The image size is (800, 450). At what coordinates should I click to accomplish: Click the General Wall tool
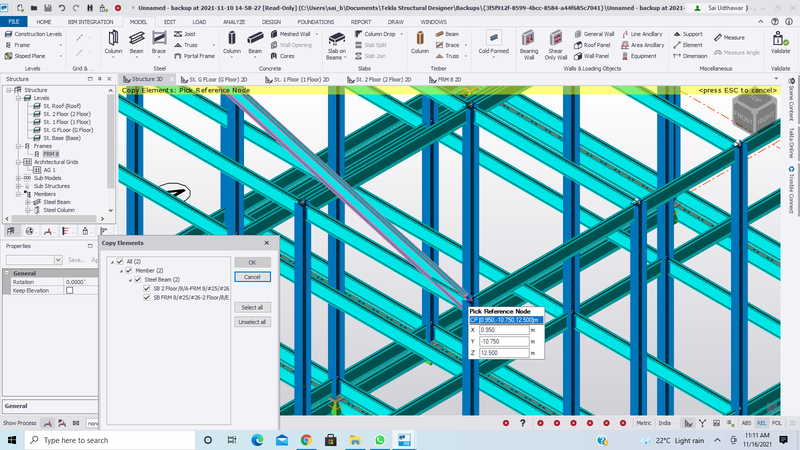(x=594, y=34)
